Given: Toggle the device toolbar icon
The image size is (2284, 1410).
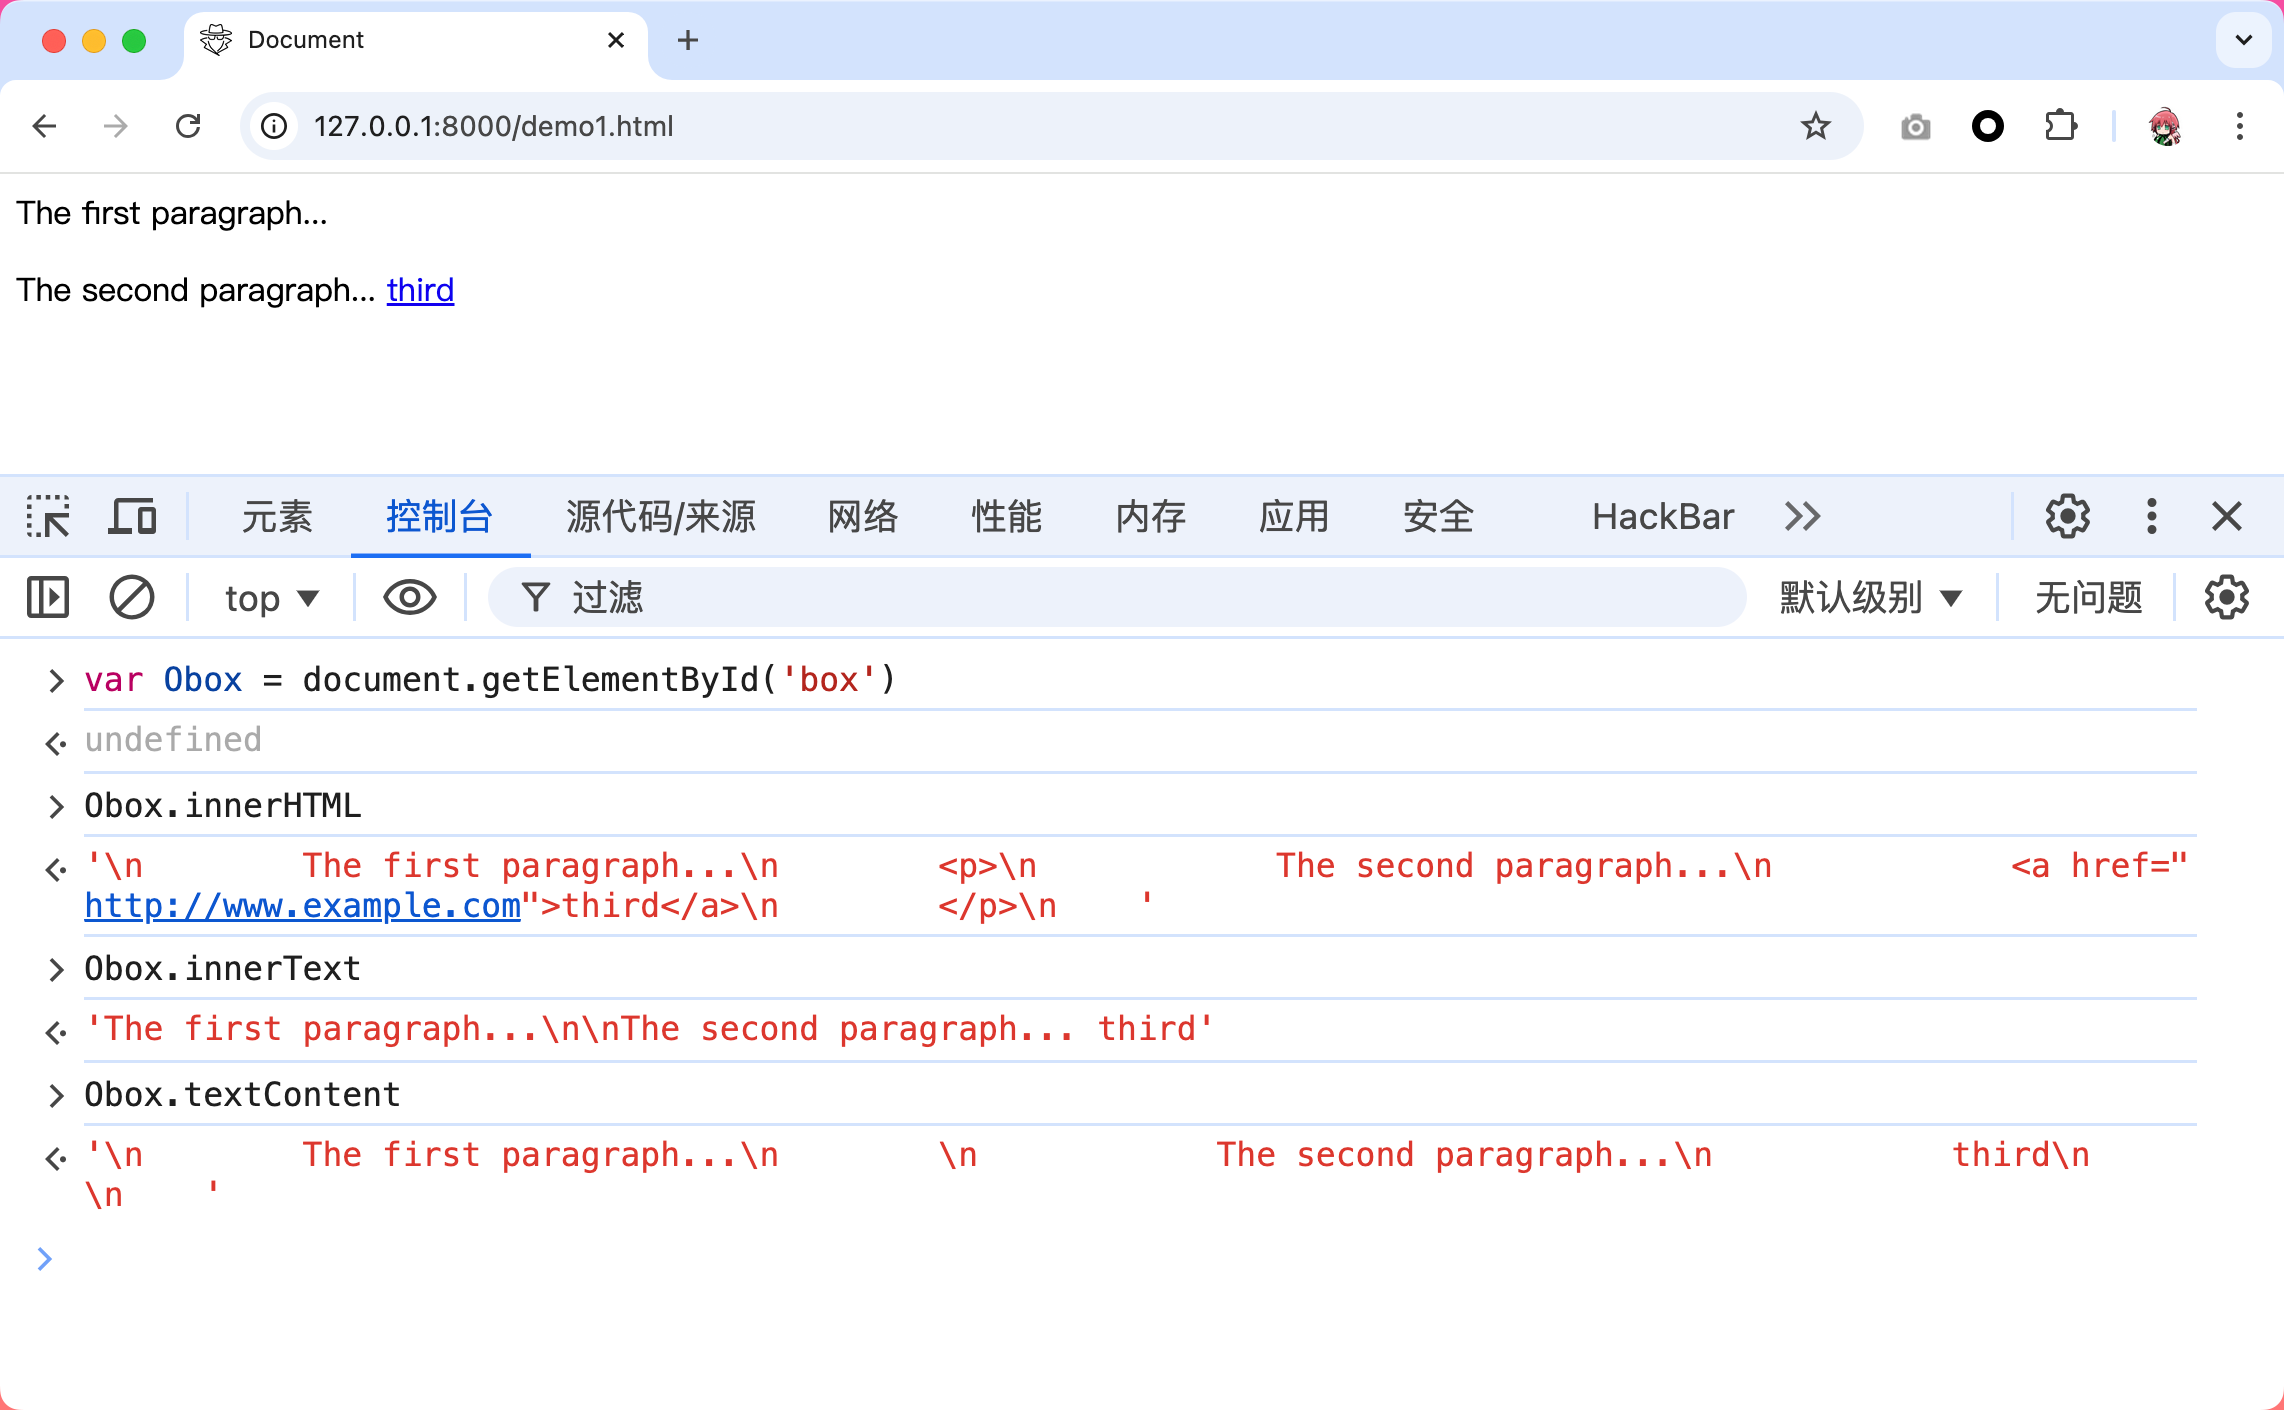Looking at the screenshot, I should click(132, 517).
